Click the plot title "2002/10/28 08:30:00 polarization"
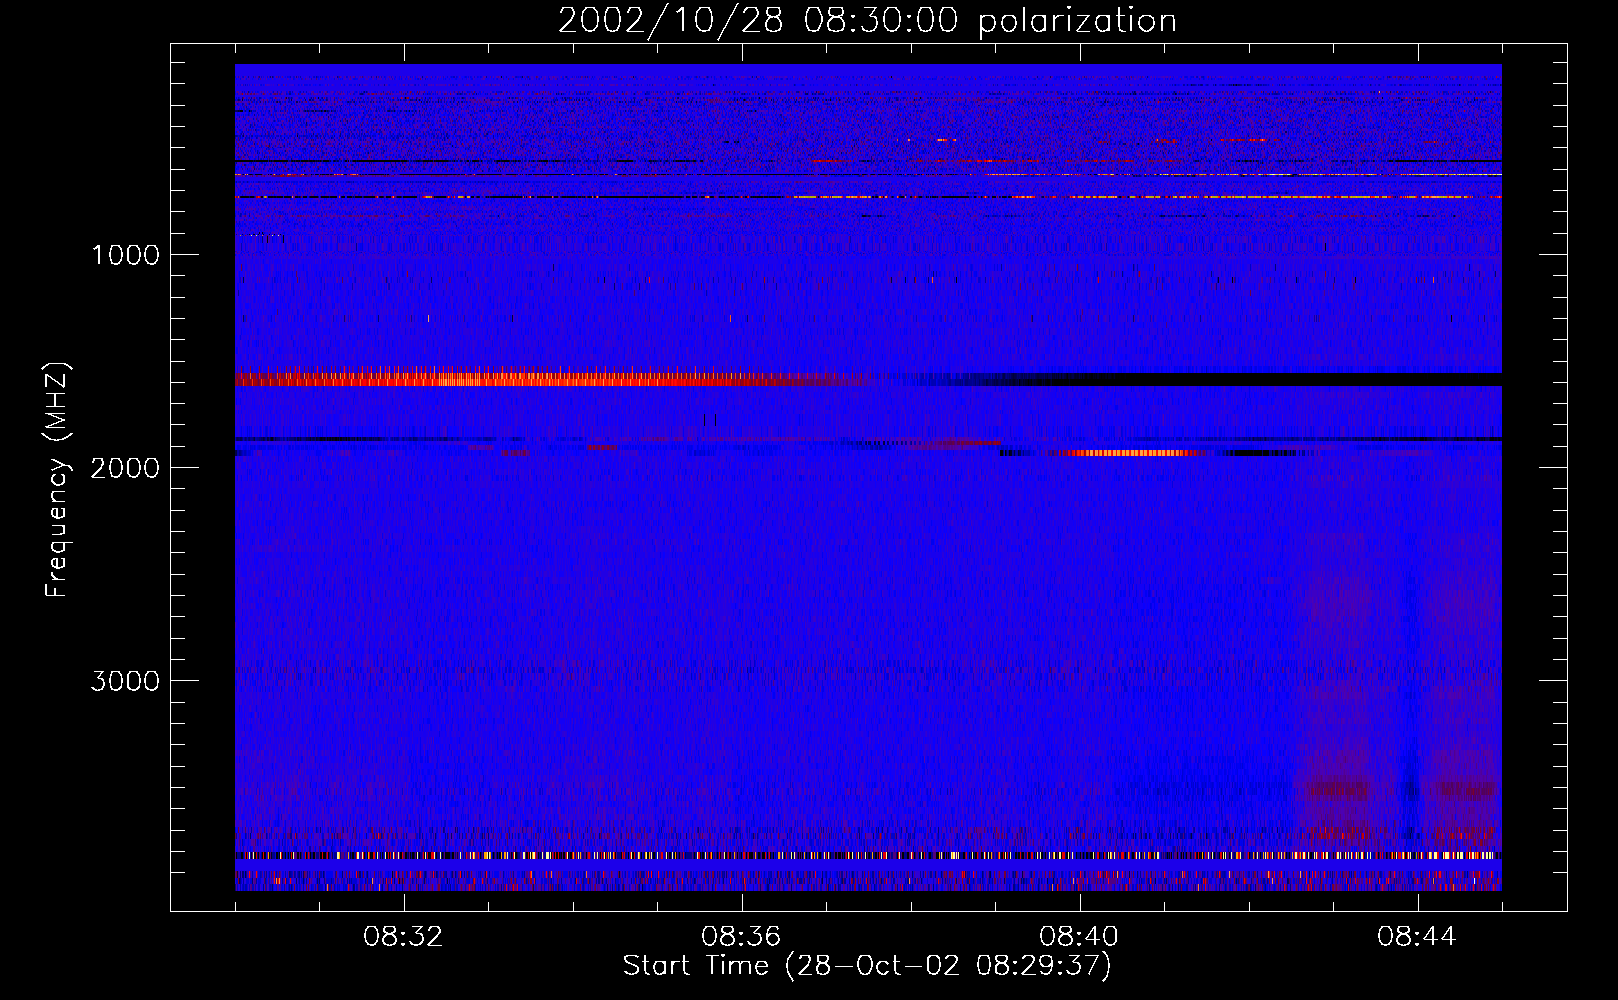The image size is (1618, 1000). pos(867,20)
